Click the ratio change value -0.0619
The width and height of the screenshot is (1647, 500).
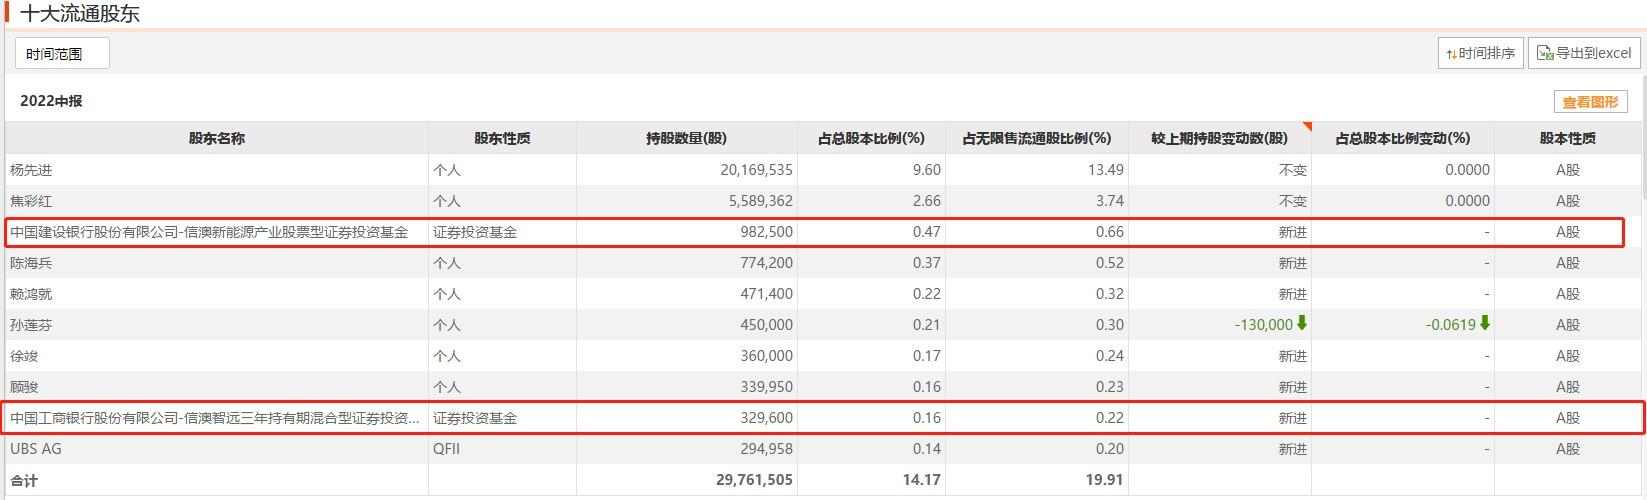[x=1451, y=325]
